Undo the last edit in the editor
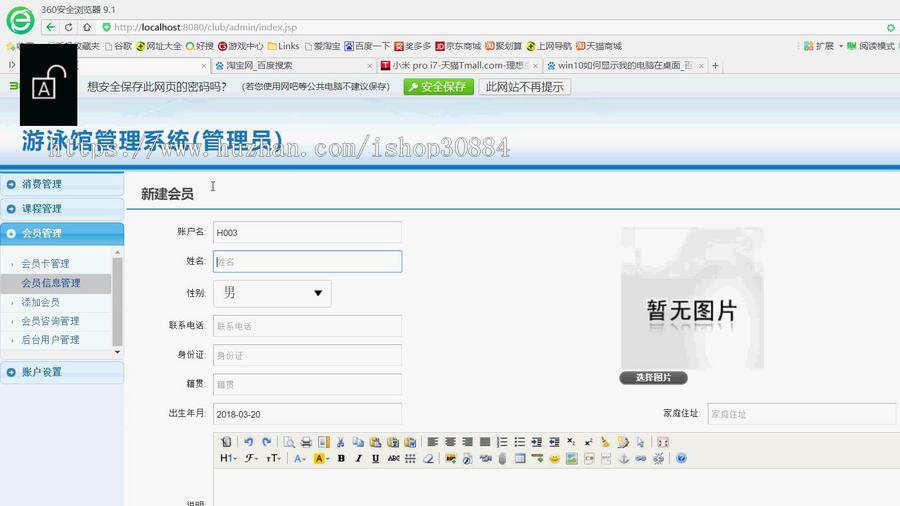The height and width of the screenshot is (506, 900). pyautogui.click(x=249, y=442)
